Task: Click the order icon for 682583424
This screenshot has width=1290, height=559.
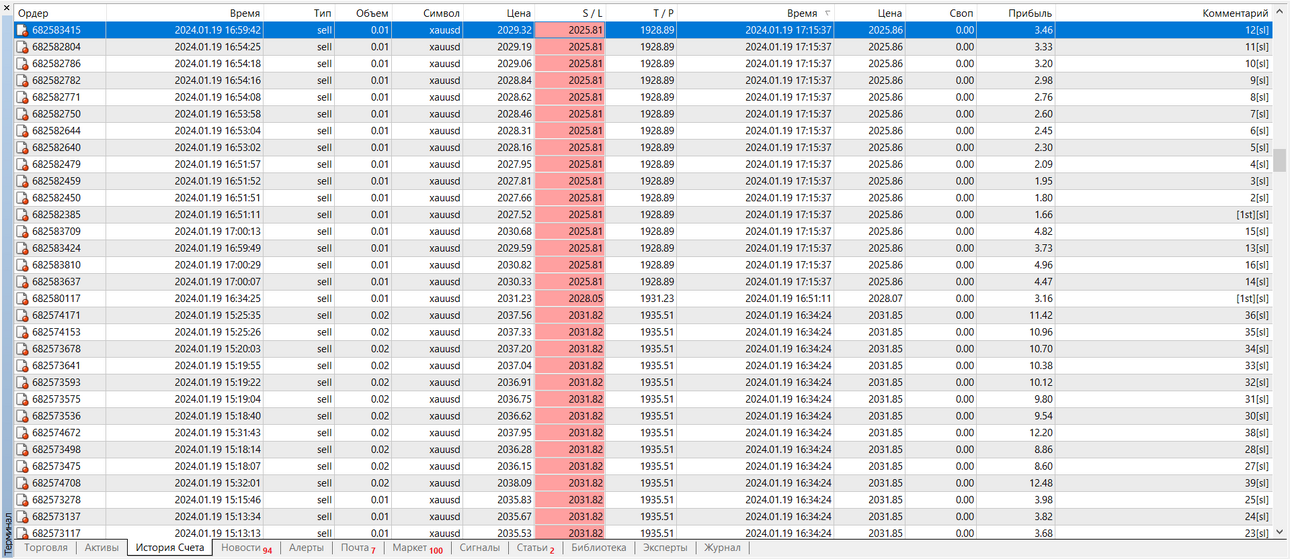Action: [x=22, y=248]
